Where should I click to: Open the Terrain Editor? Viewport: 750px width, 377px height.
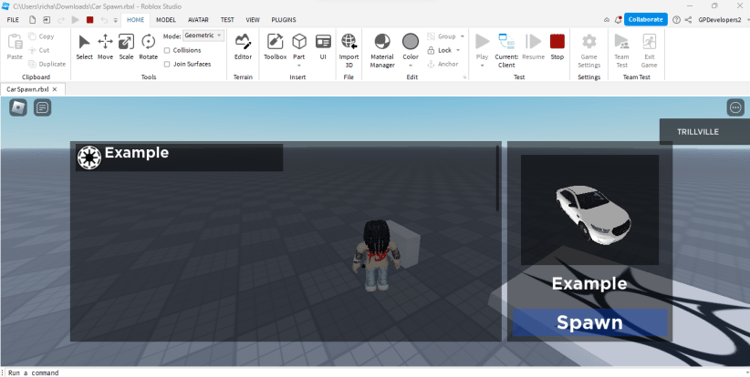pos(243,47)
